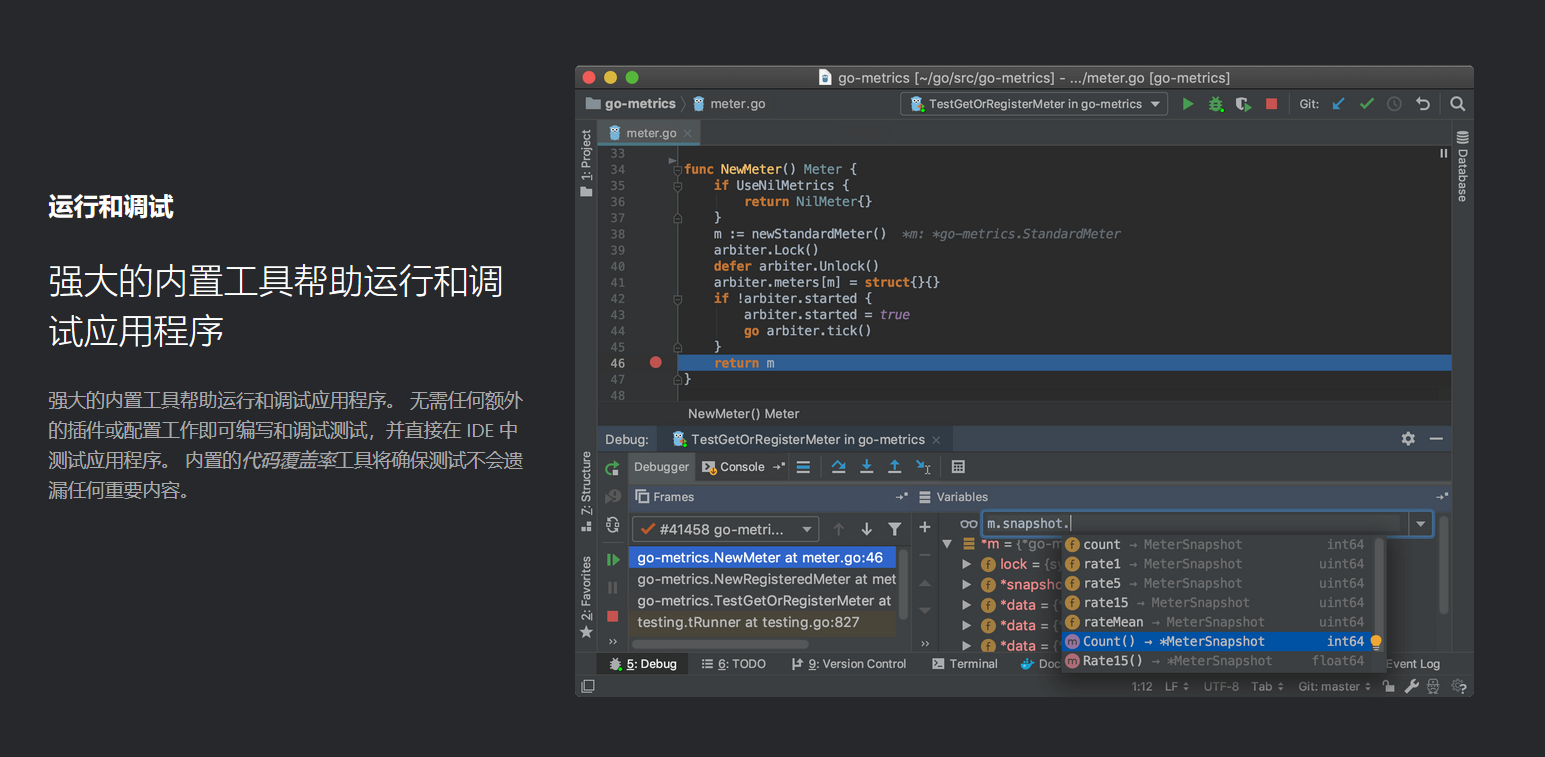Hide the Debug panel with minimize dash

pos(1436,439)
